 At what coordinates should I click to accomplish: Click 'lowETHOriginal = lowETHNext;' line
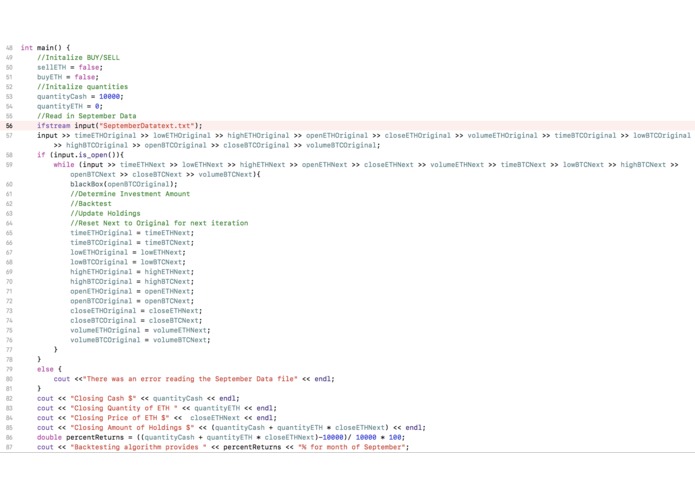coord(128,253)
